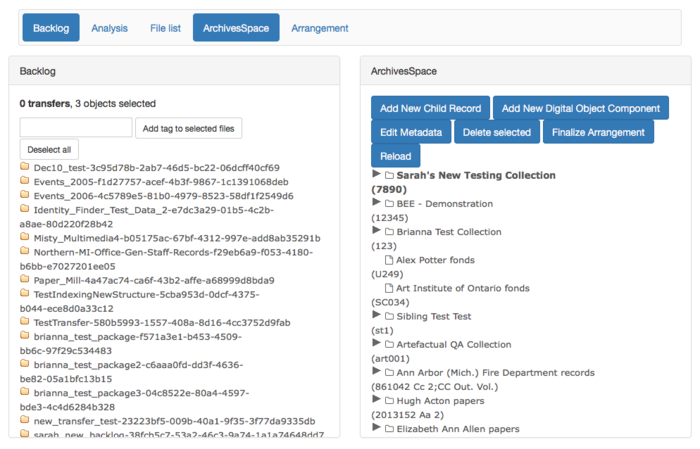This screenshot has height=449, width=700.
Task: Click folder icon next to Artefactual QA Collection
Action: tap(390, 344)
